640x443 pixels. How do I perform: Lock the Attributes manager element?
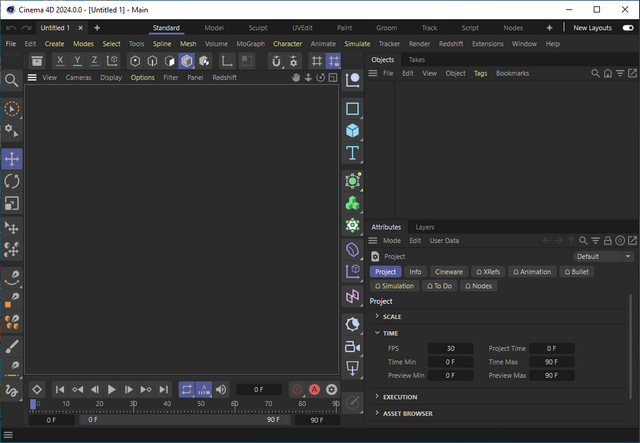[608, 240]
